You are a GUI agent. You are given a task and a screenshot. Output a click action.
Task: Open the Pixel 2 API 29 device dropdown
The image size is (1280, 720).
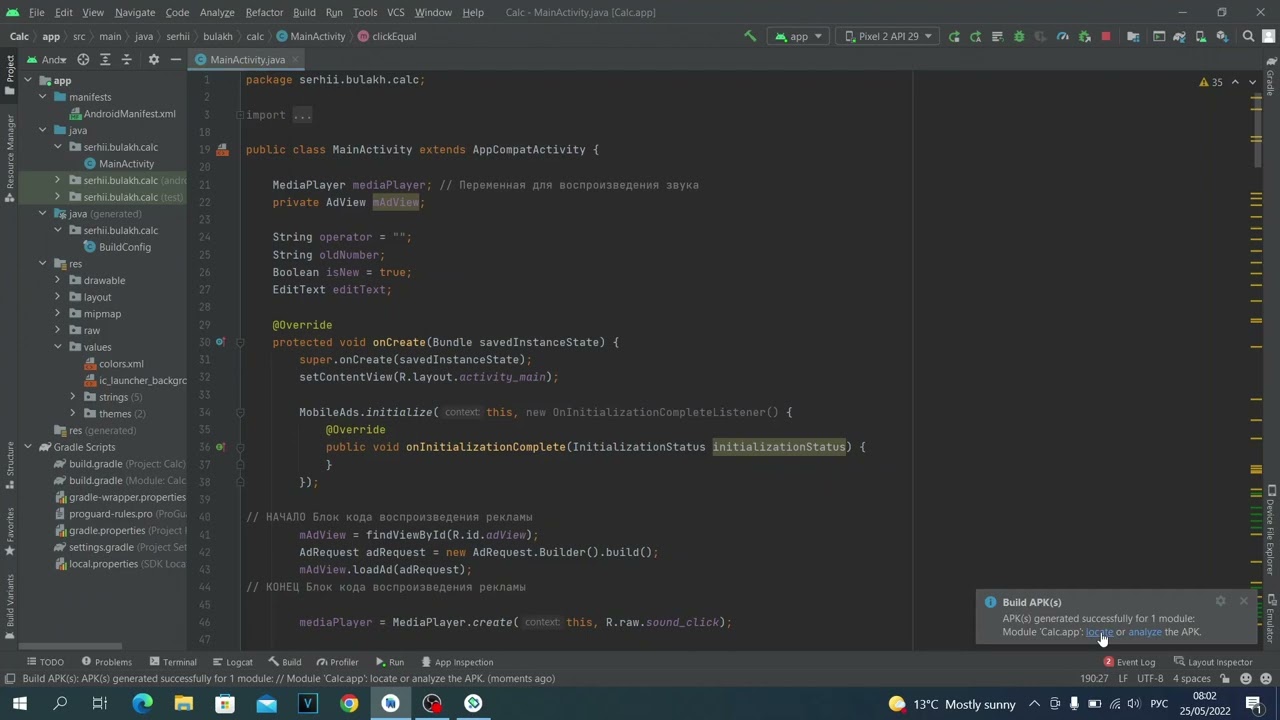[x=888, y=36]
